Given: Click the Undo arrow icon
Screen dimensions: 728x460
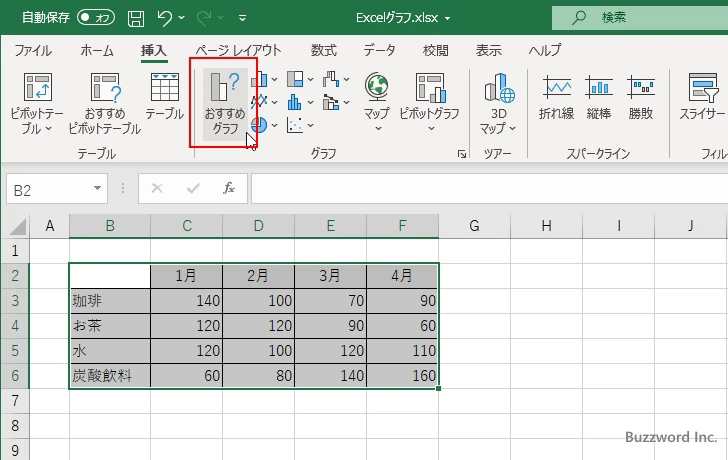Looking at the screenshot, I should [164, 18].
